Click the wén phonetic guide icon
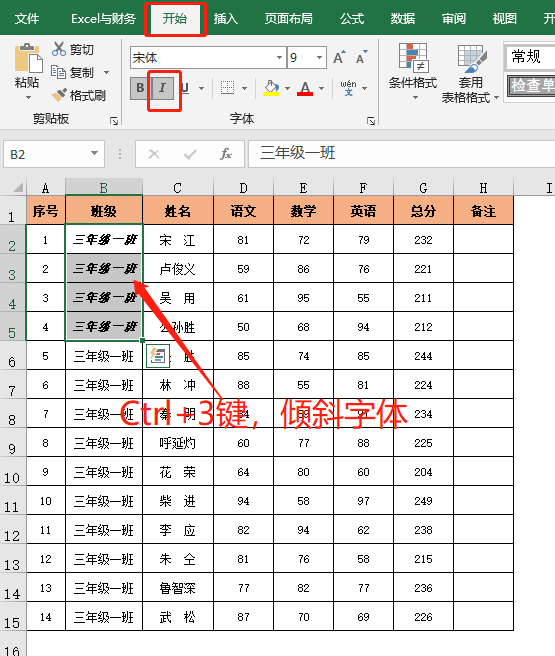Screen dimensions: 555x656 (x=348, y=88)
